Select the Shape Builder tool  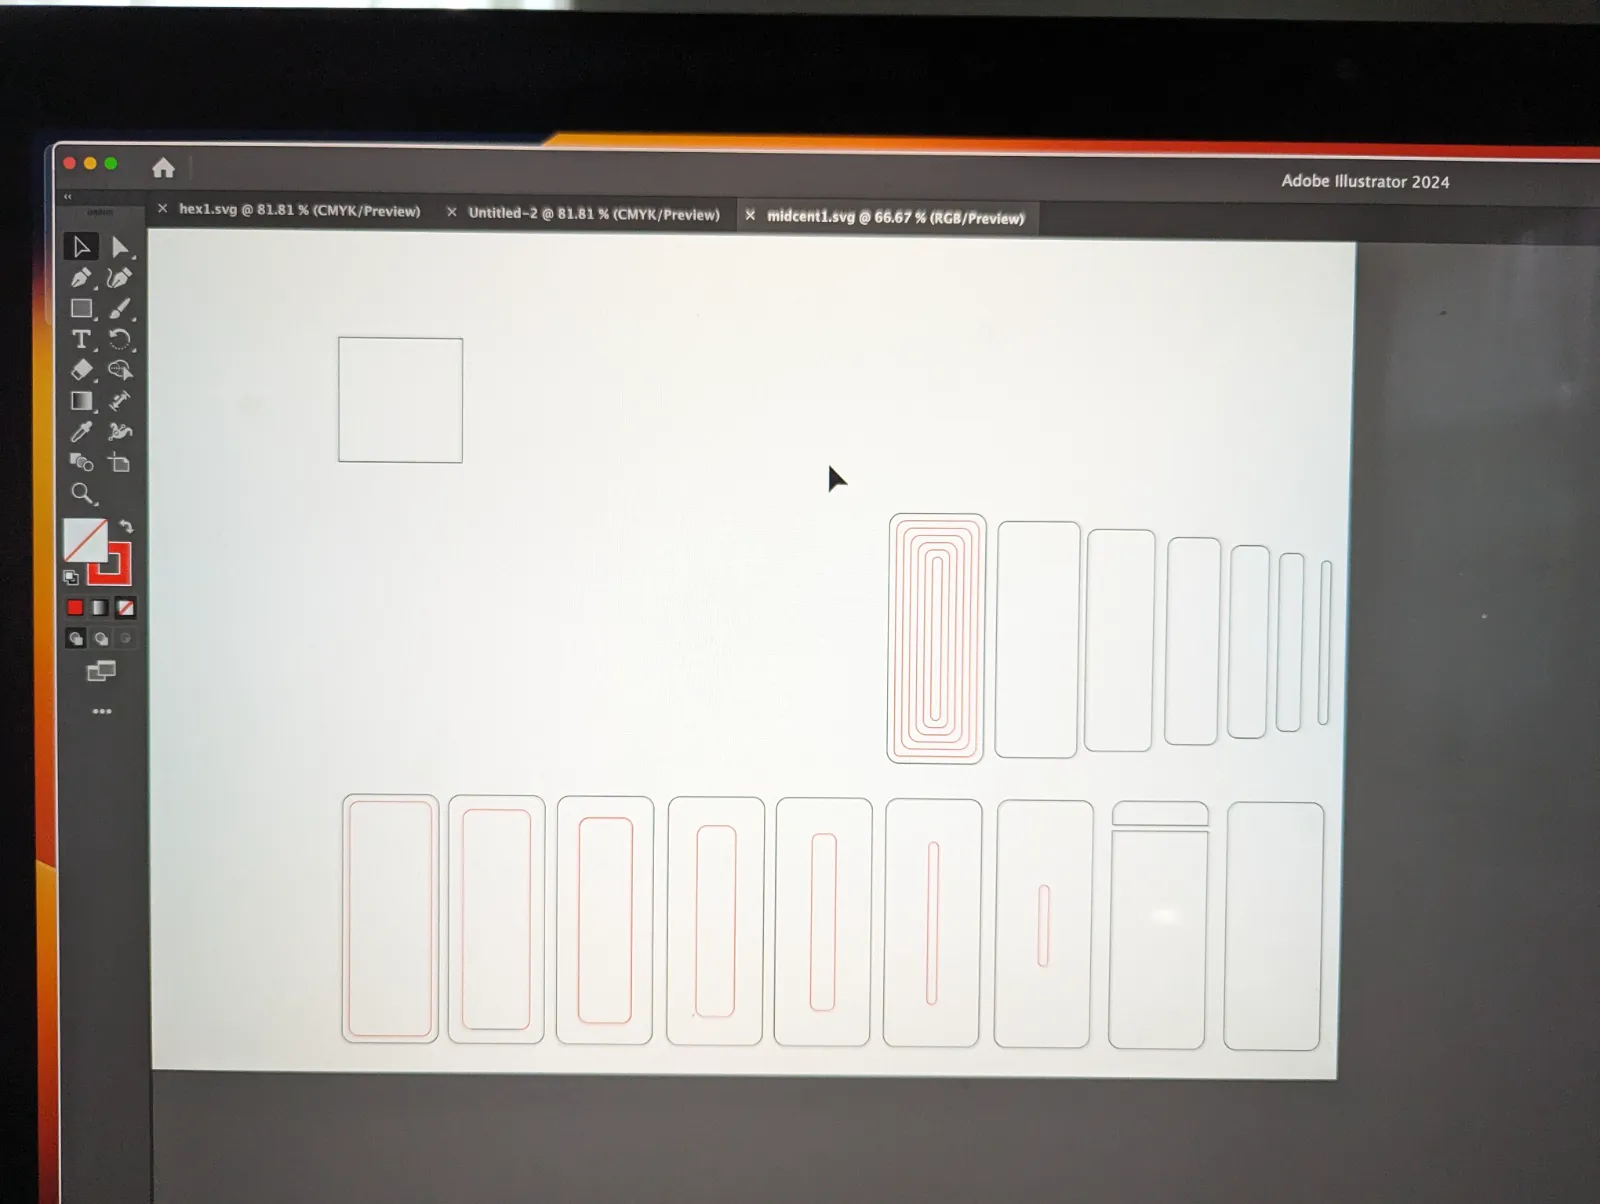click(120, 370)
